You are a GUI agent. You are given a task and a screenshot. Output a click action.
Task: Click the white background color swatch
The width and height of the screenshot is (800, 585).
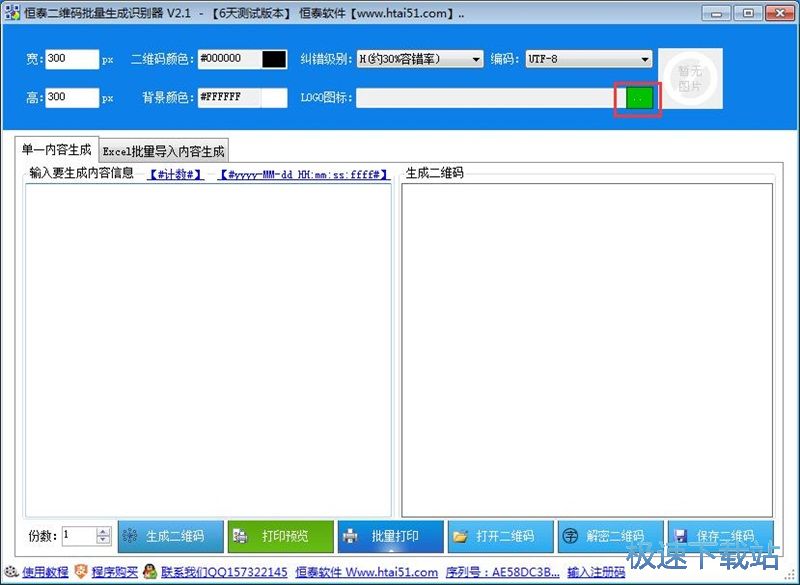pyautogui.click(x=274, y=97)
